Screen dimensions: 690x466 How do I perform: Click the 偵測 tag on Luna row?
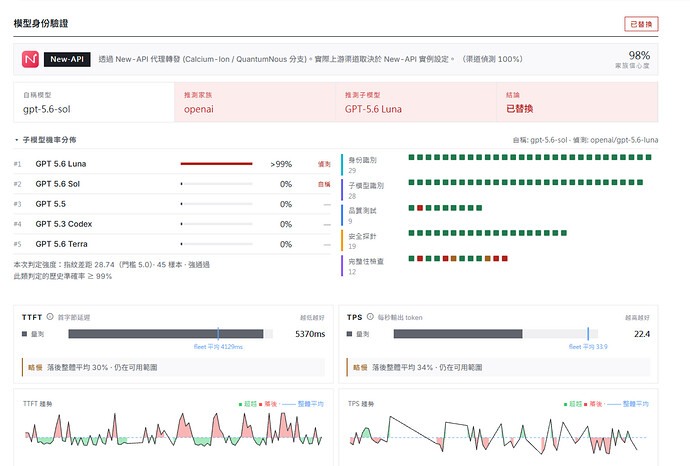tap(324, 164)
